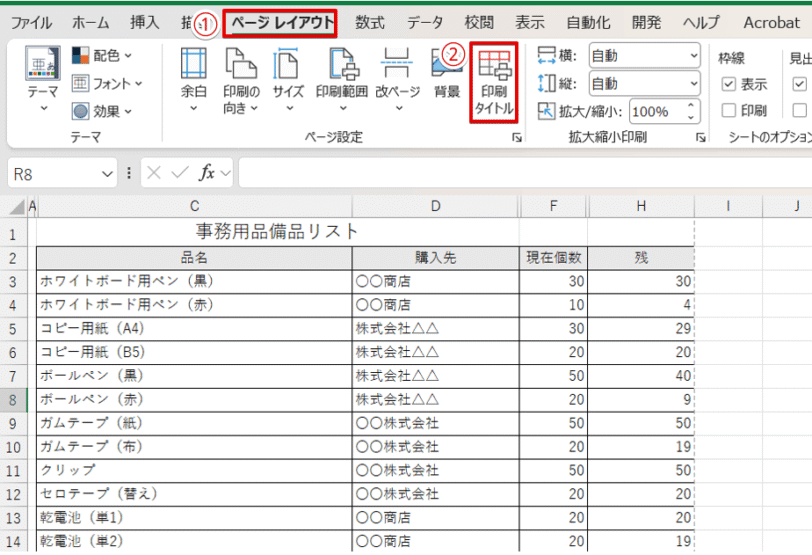
Task: Click the select-all corner triangle
Action: [x=16, y=207]
